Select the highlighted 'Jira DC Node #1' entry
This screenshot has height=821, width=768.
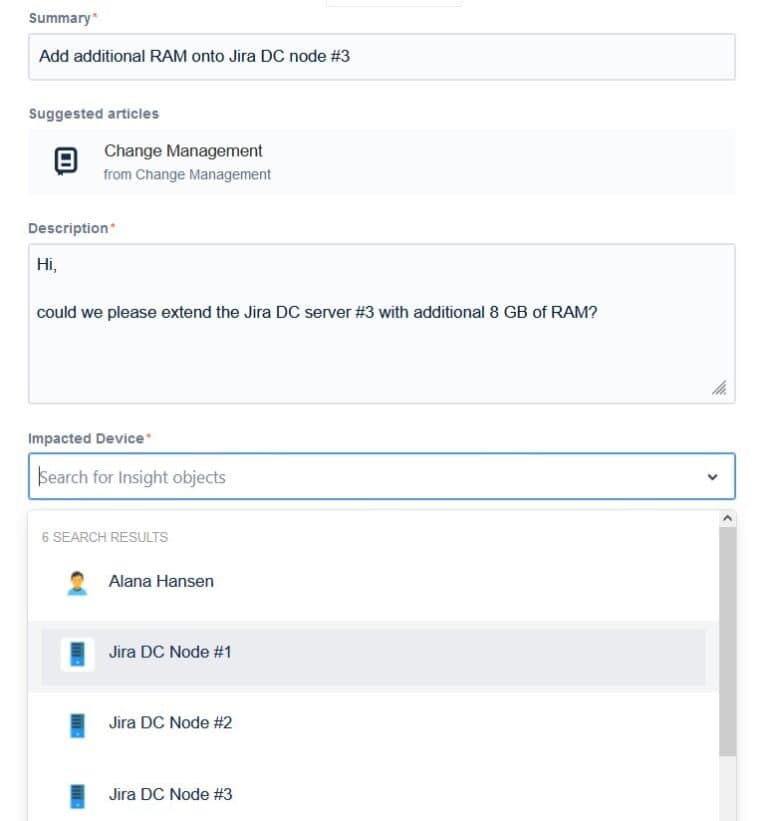point(169,652)
